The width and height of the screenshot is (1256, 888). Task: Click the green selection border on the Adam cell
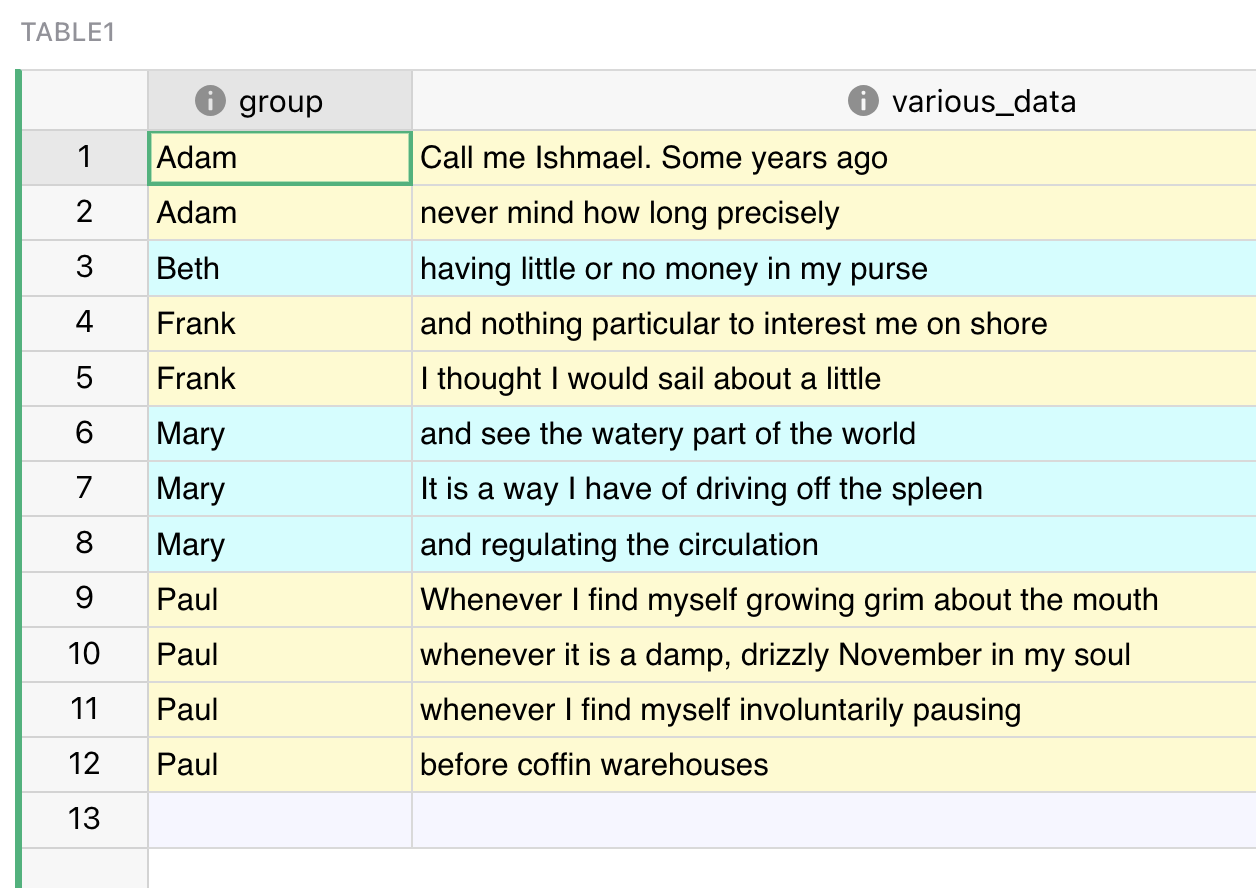click(x=280, y=132)
